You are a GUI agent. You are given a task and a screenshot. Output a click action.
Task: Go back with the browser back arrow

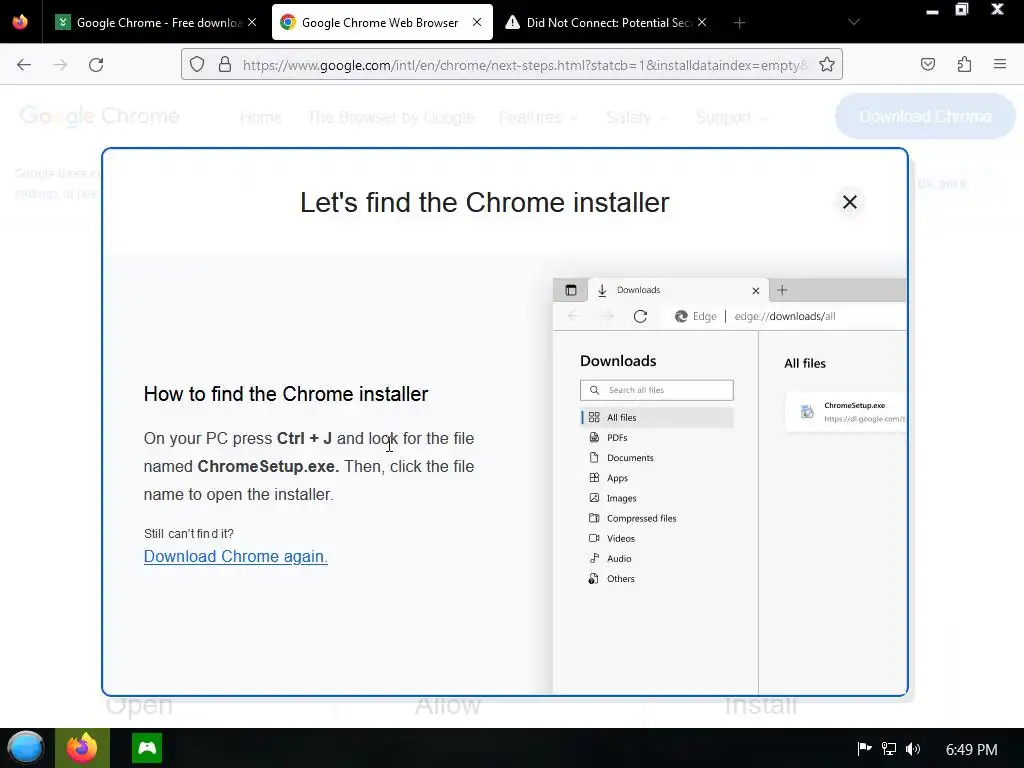pos(24,65)
